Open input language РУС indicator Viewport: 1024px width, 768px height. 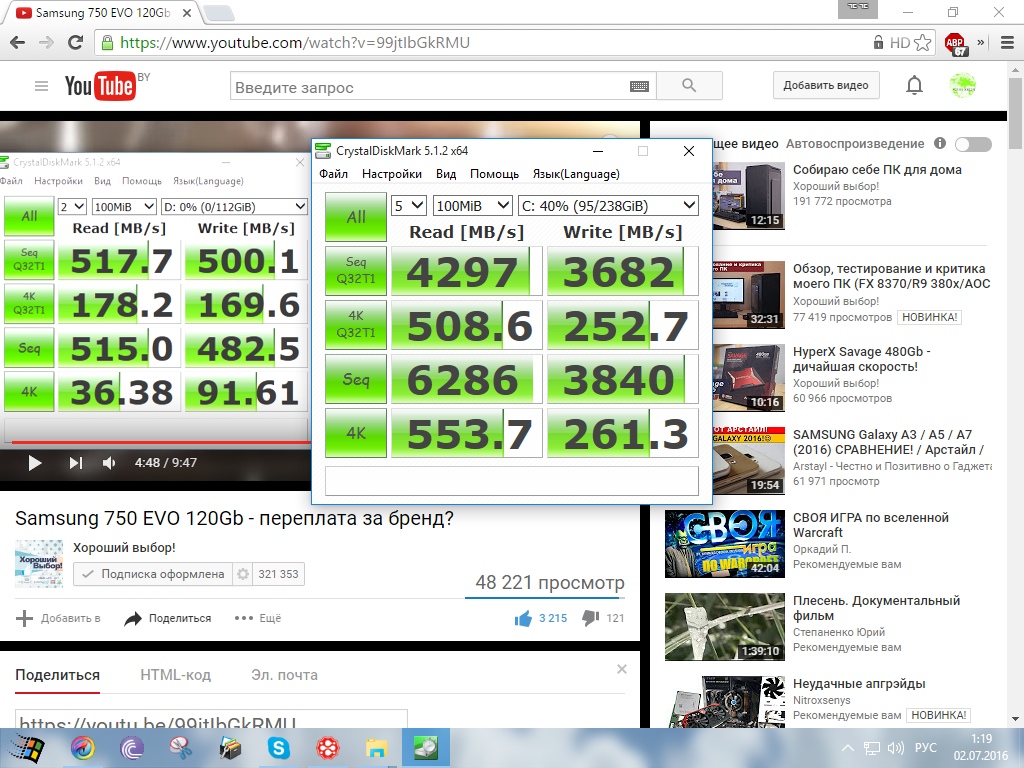925,748
